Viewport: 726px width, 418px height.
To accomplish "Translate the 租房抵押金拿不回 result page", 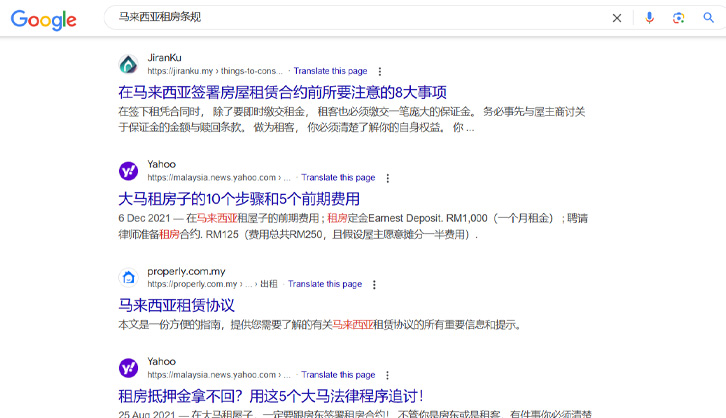I will click(338, 374).
